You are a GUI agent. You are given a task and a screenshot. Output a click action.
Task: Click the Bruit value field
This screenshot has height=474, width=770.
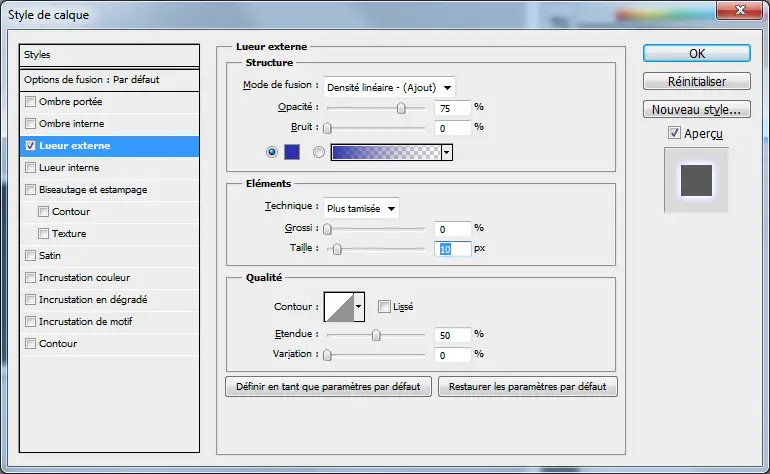tap(453, 128)
